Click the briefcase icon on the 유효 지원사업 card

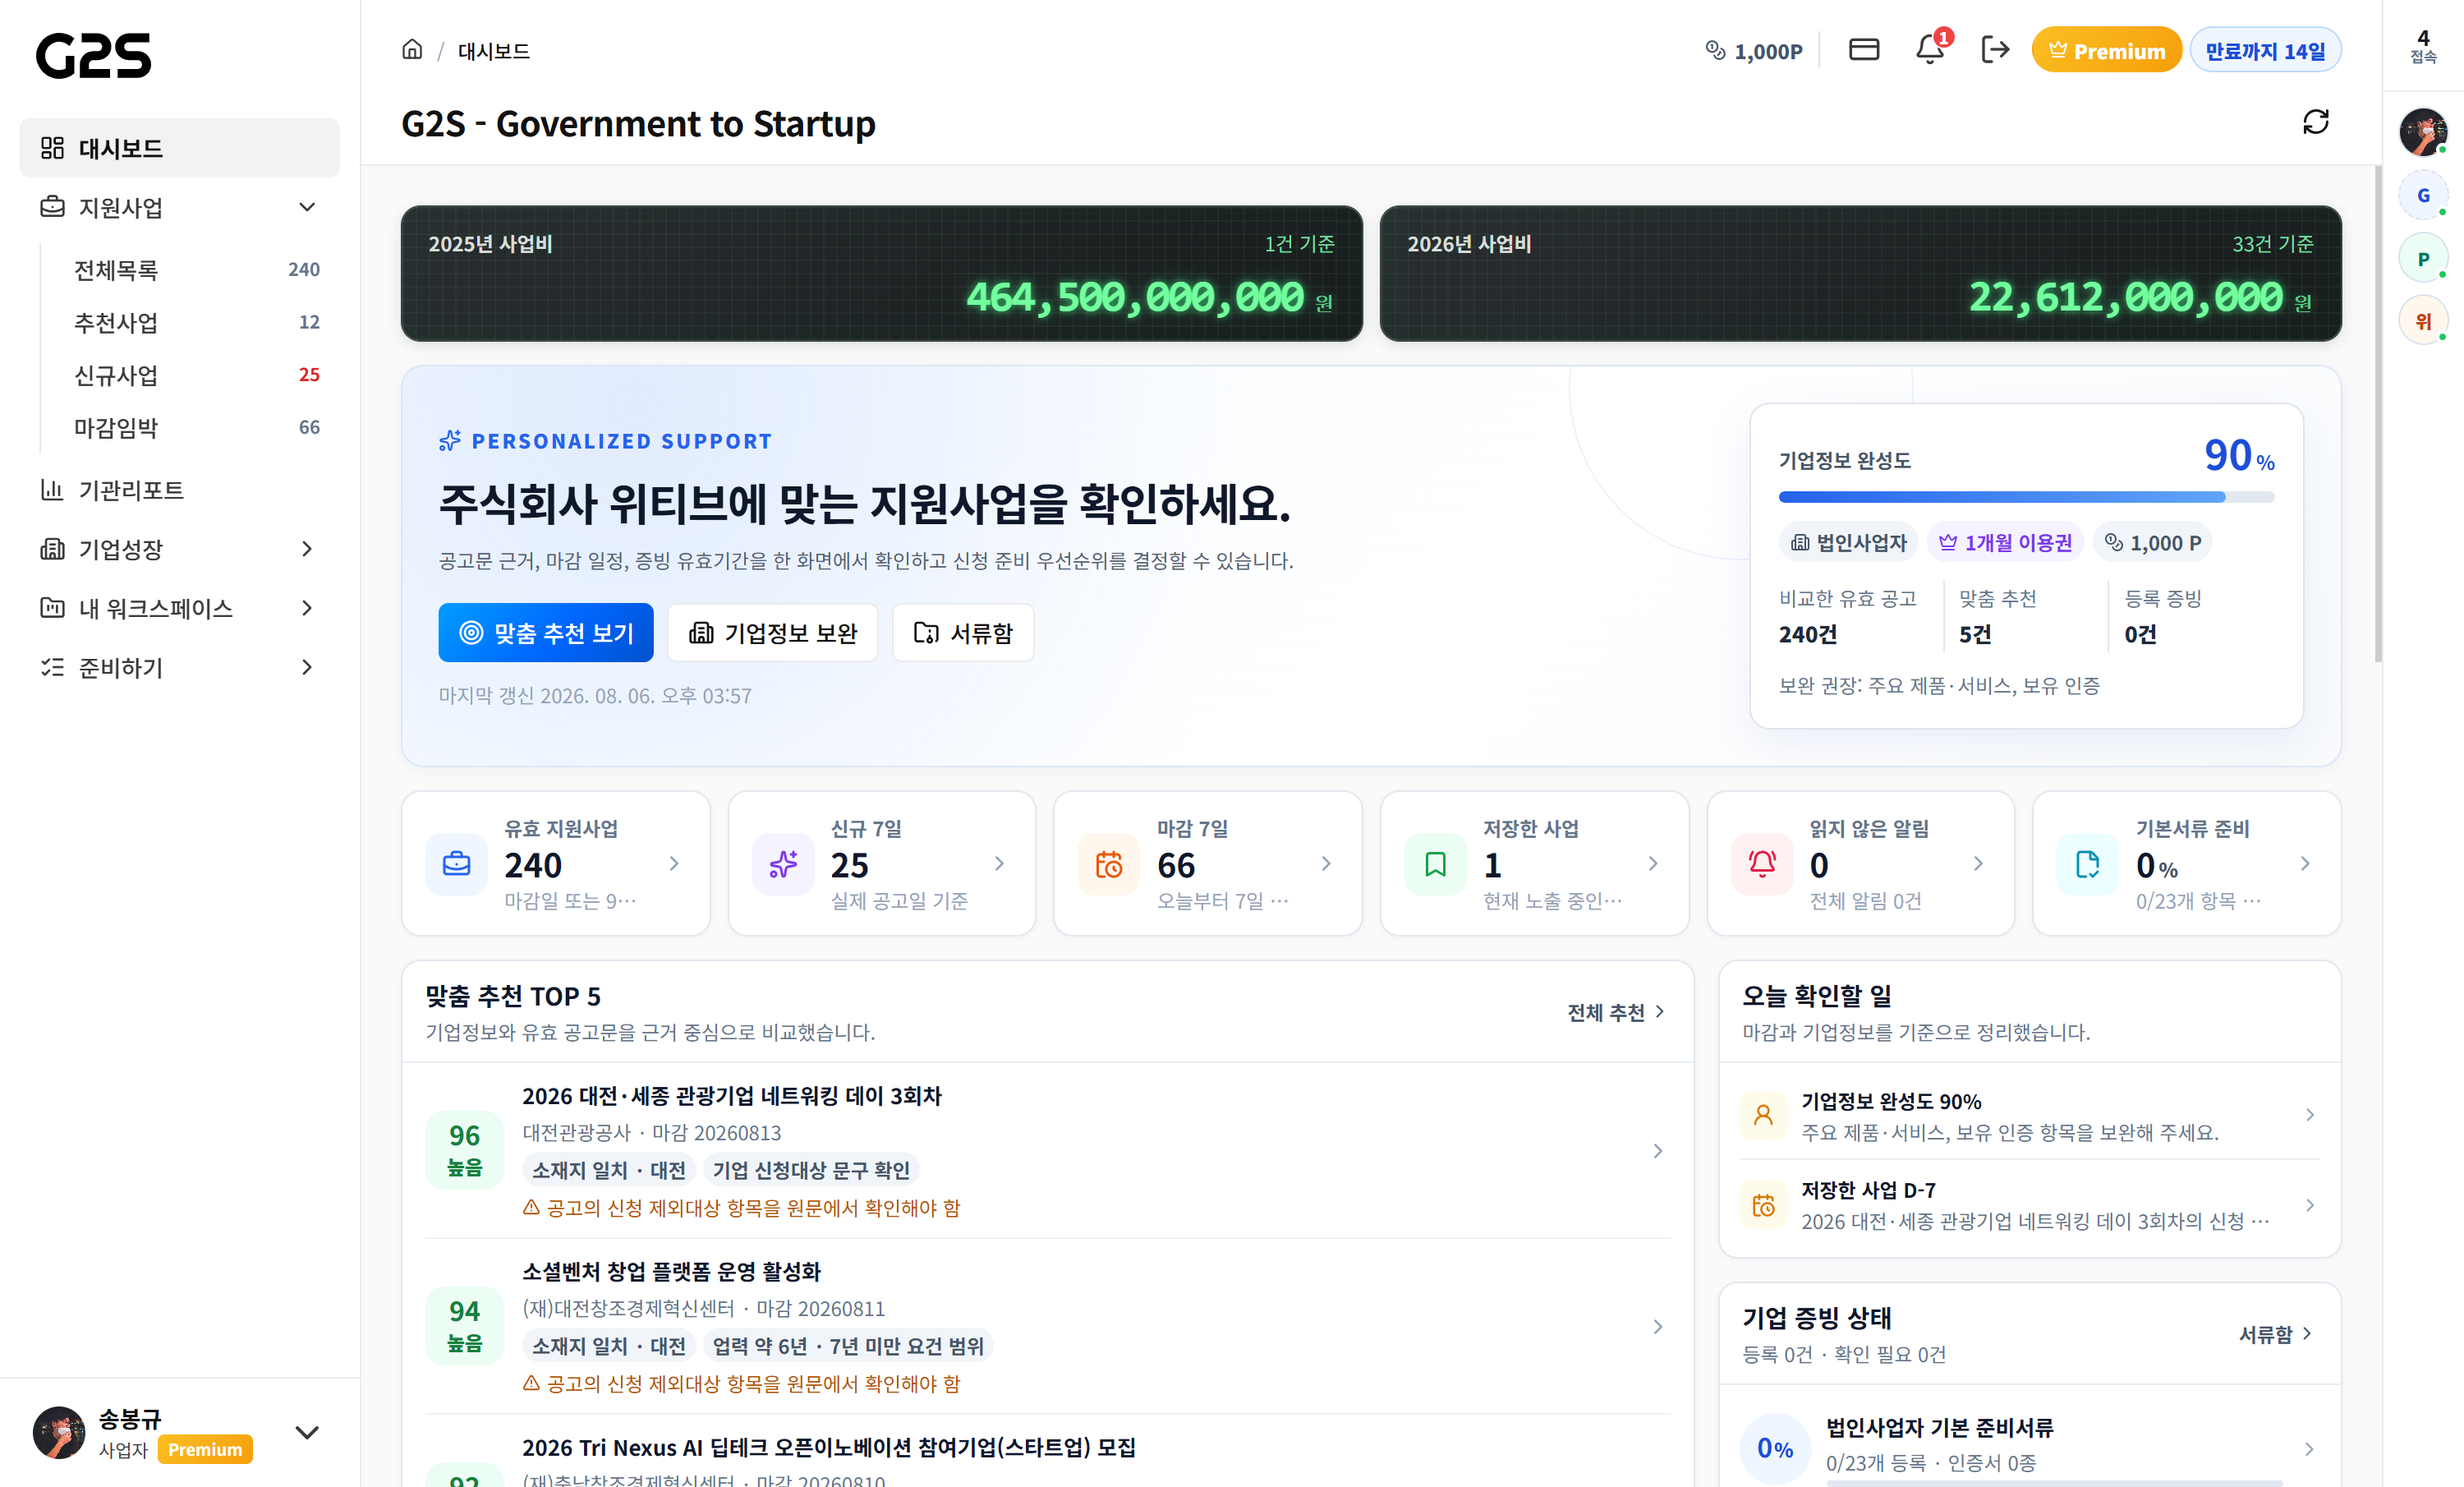[457, 864]
